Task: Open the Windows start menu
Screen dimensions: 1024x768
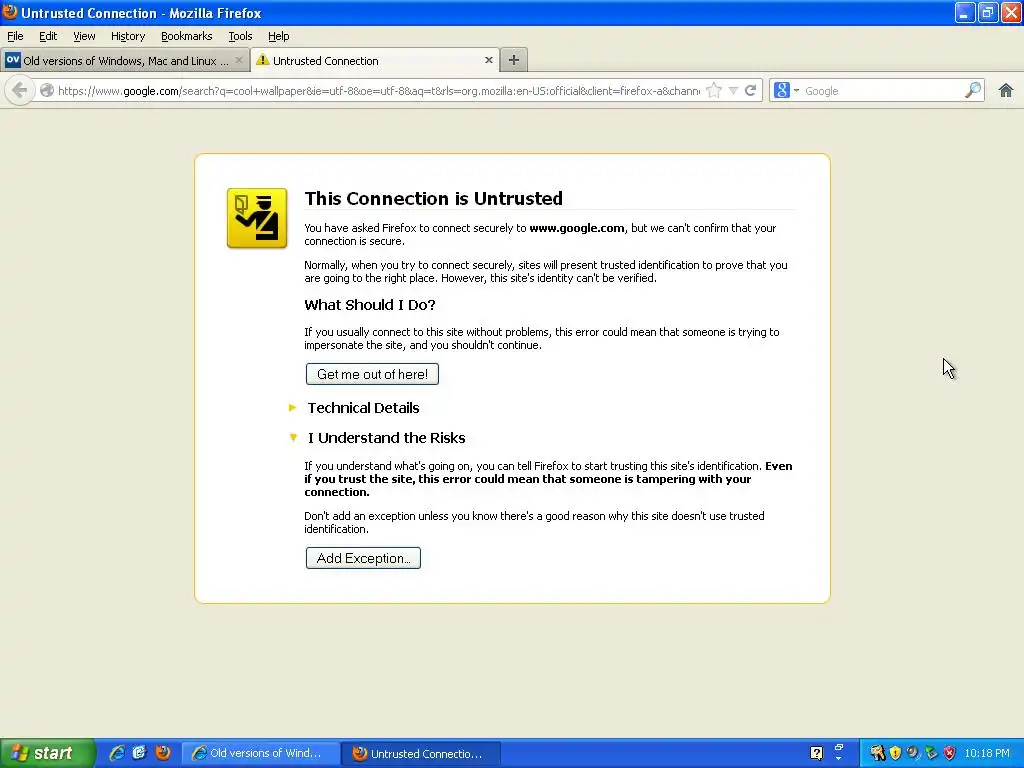Action: pos(46,753)
